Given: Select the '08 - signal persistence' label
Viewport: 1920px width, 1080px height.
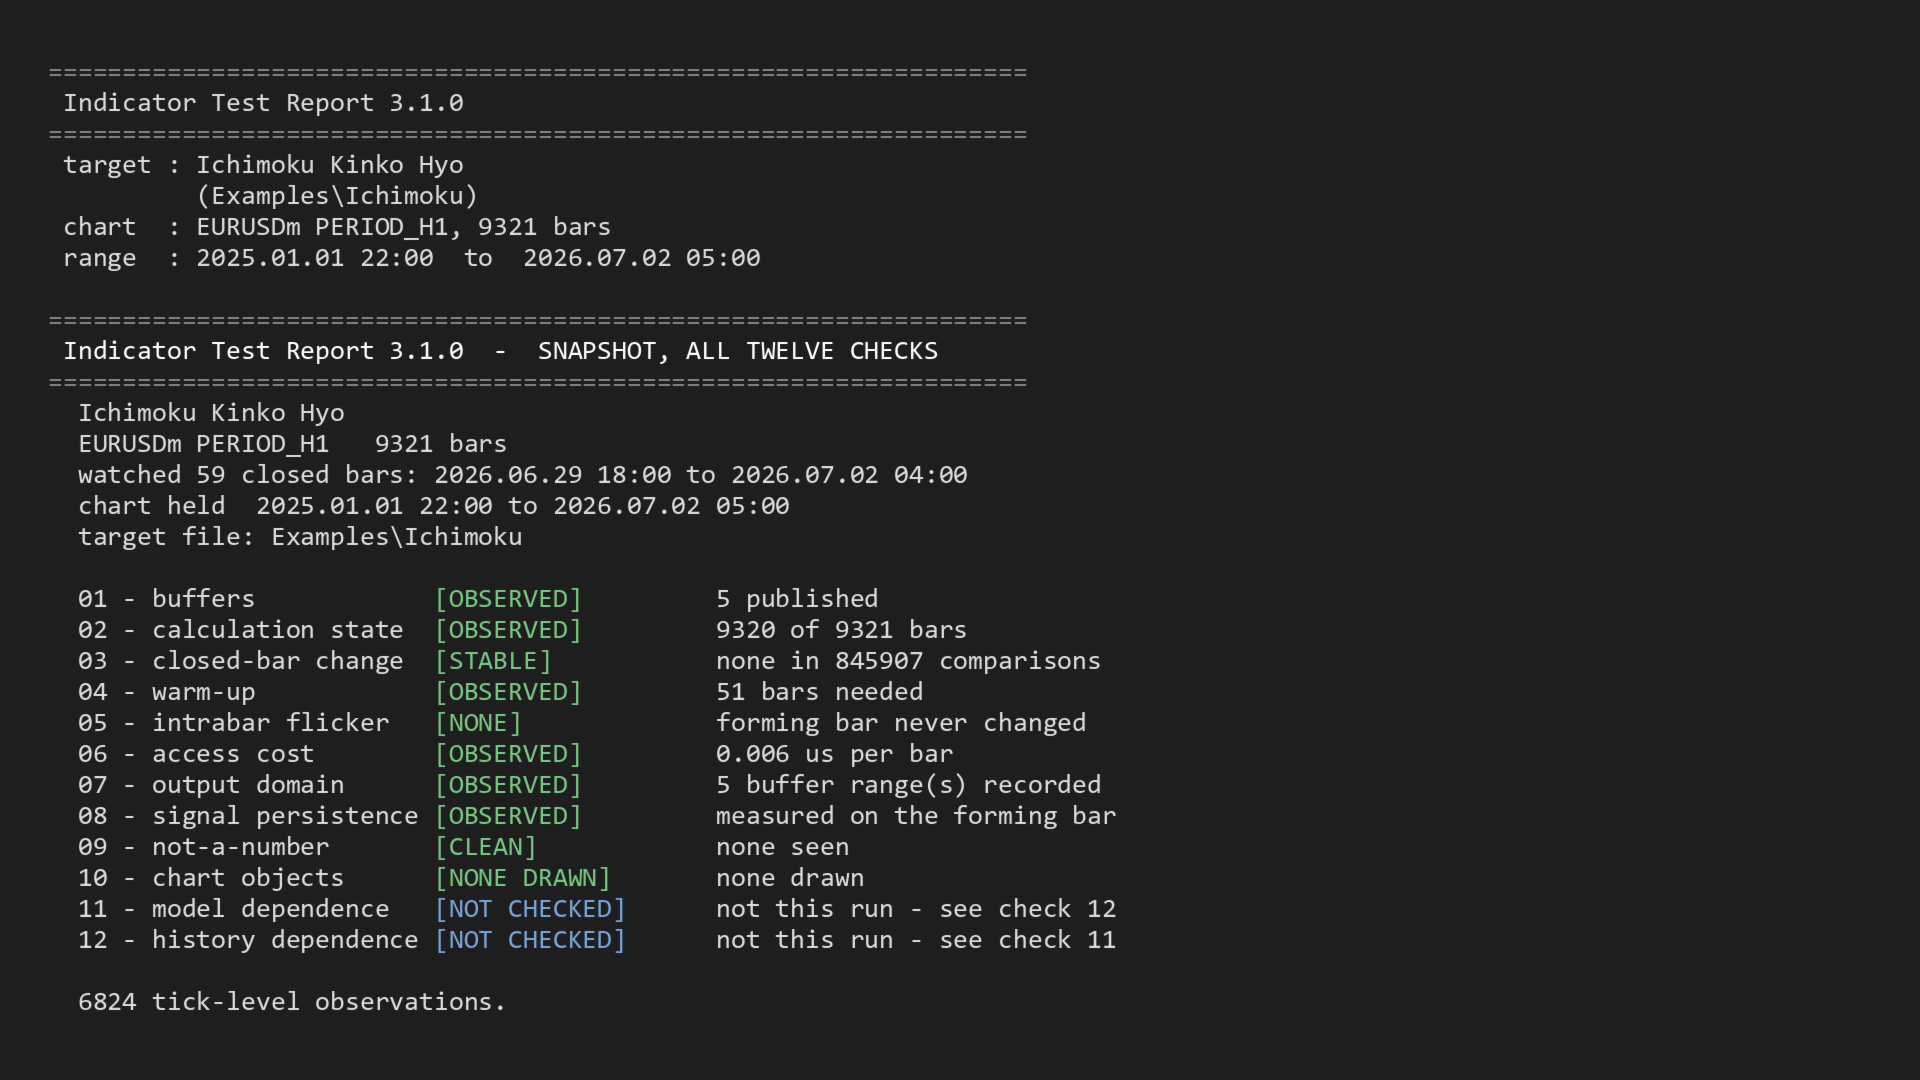Looking at the screenshot, I should (248, 816).
